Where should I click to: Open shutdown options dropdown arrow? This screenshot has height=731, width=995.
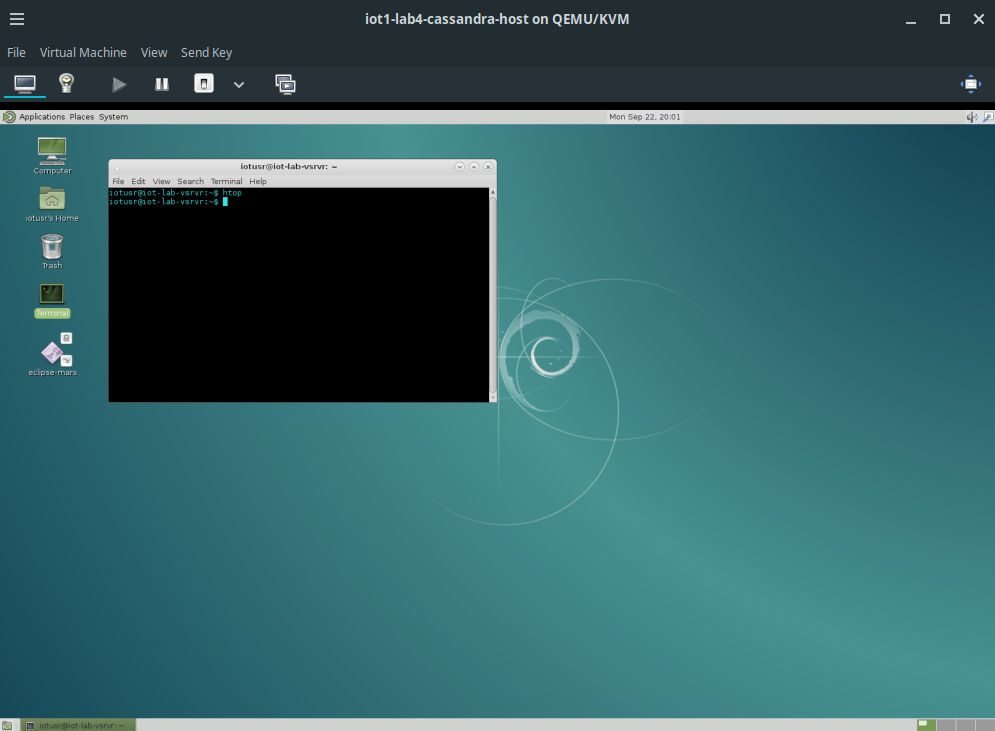click(x=238, y=84)
